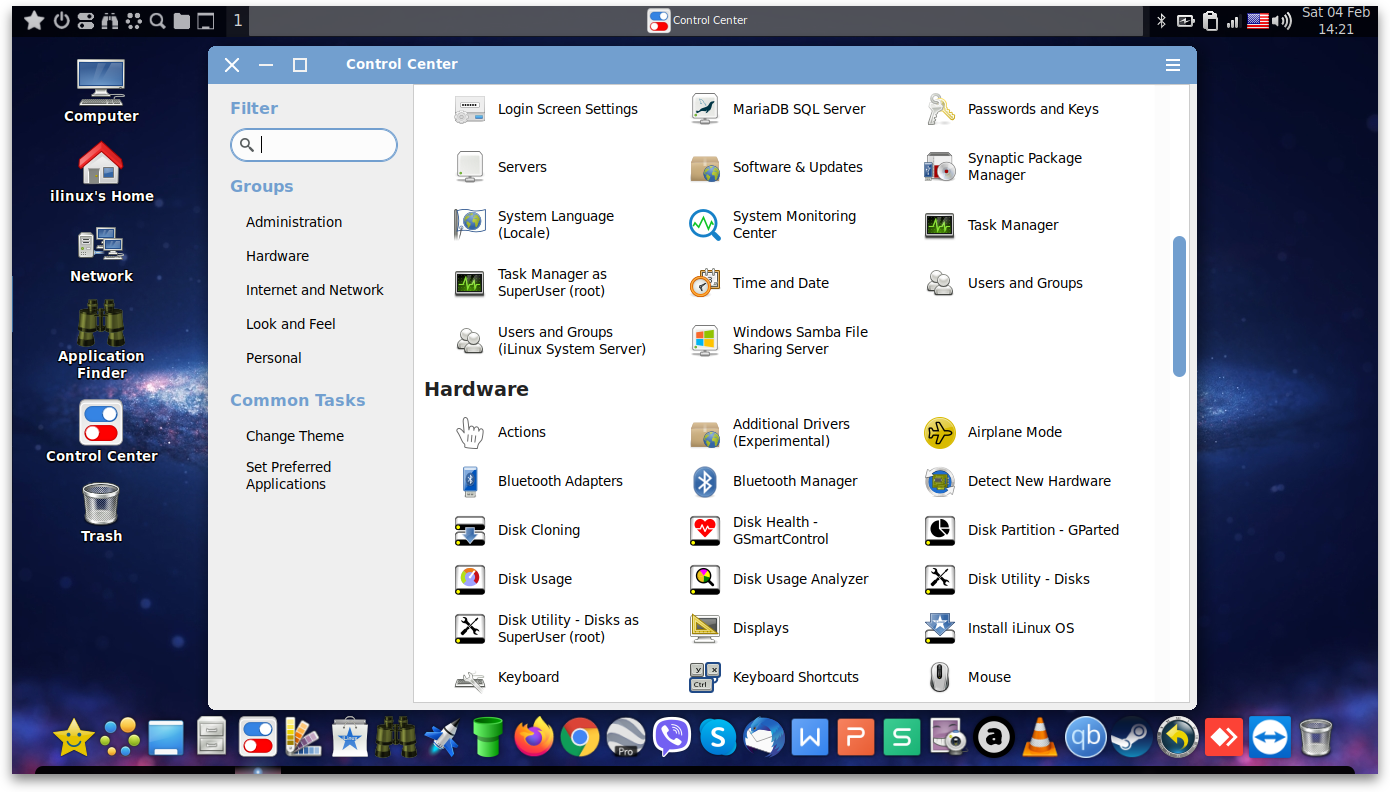Open Computer desktop icon
The image size is (1390, 792).
point(101,91)
